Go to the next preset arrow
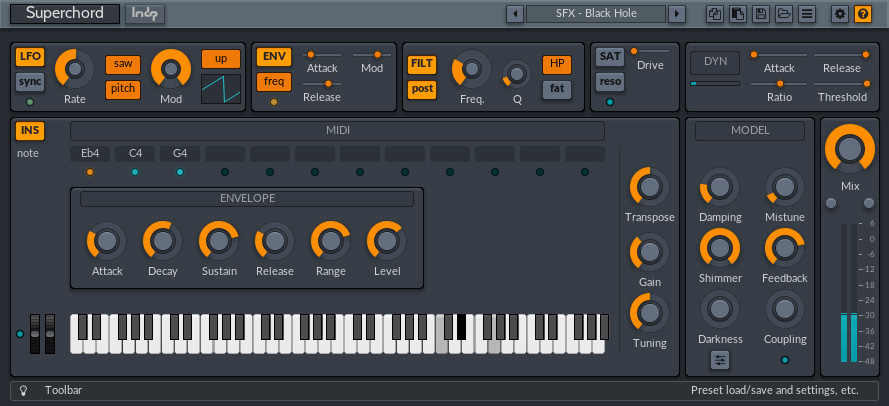Image resolution: width=889 pixels, height=406 pixels. [x=676, y=14]
